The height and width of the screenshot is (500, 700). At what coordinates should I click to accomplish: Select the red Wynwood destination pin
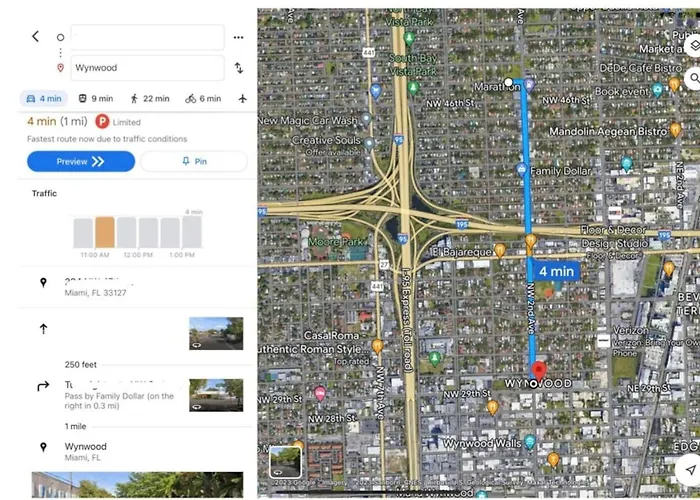coord(539,371)
